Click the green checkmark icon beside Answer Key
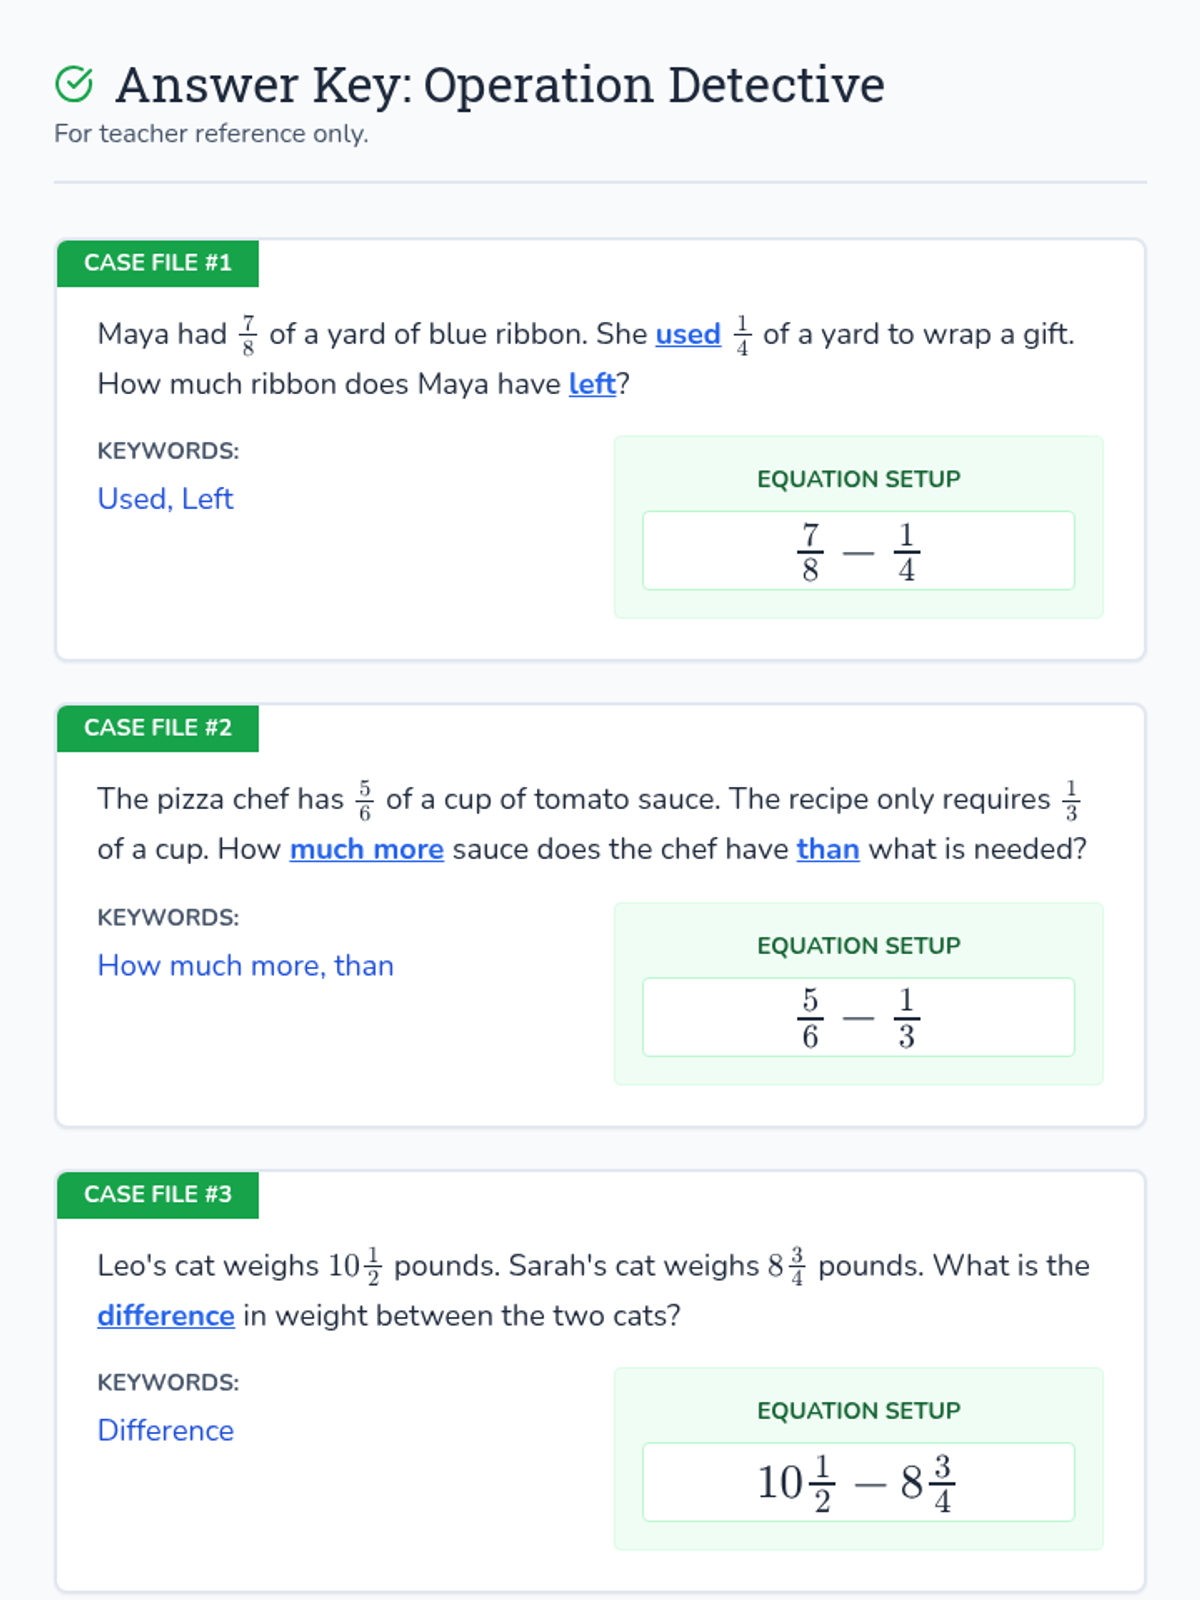The width and height of the screenshot is (1200, 1600). [x=74, y=85]
